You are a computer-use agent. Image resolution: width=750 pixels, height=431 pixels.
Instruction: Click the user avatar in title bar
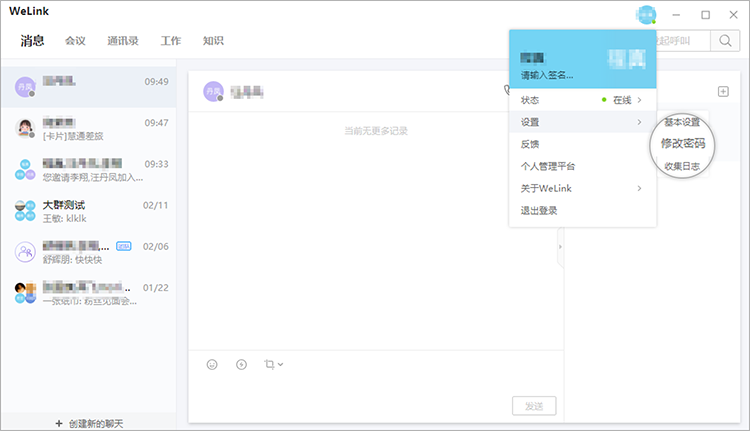pyautogui.click(x=647, y=15)
